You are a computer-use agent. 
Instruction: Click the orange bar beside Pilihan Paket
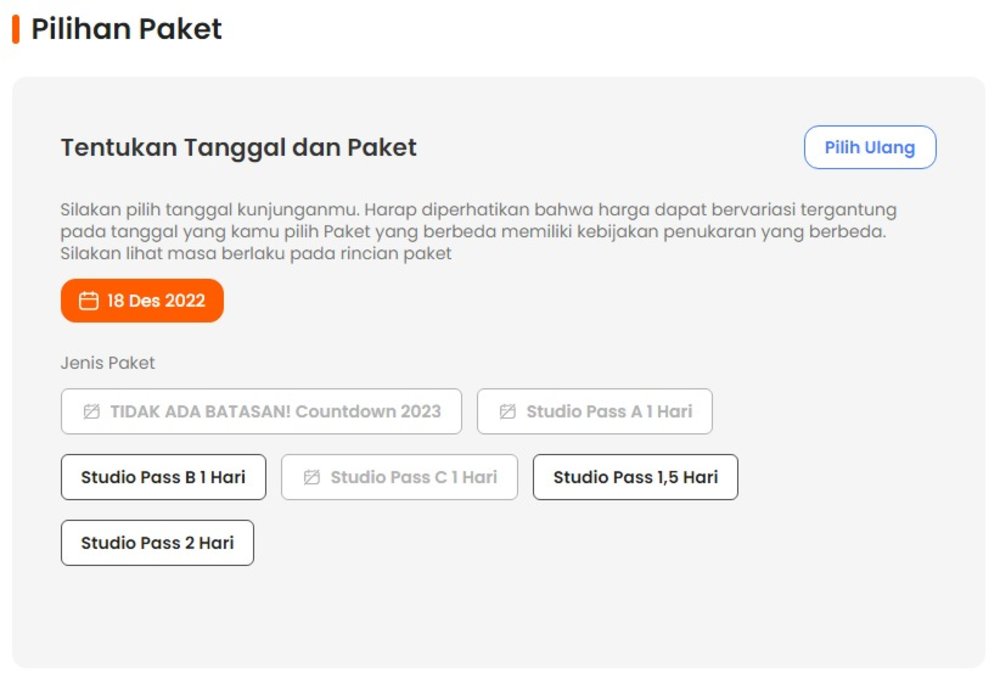pyautogui.click(x=16, y=29)
